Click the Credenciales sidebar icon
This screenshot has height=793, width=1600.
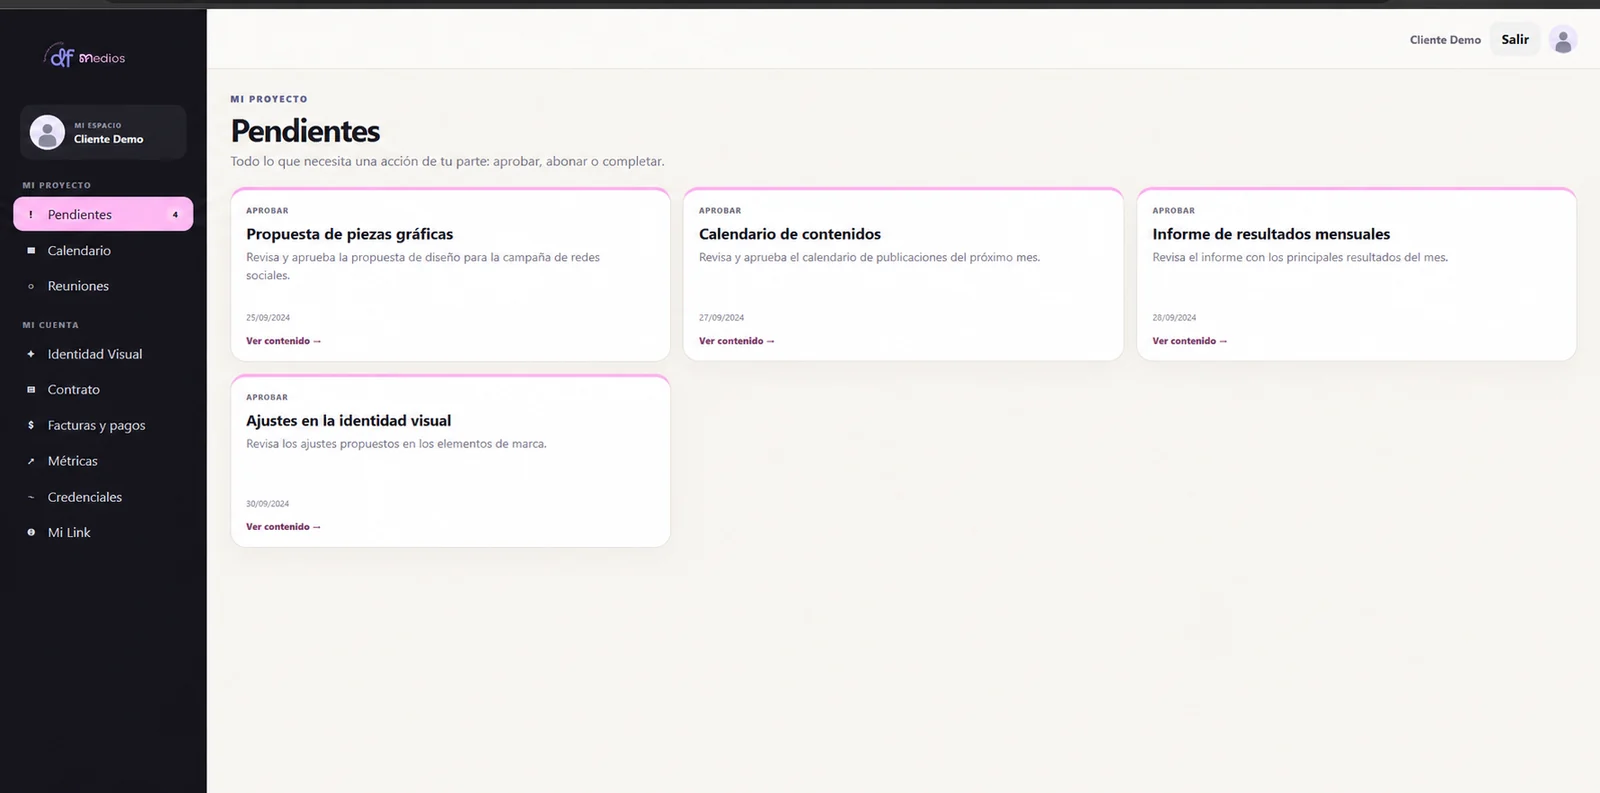(x=31, y=497)
